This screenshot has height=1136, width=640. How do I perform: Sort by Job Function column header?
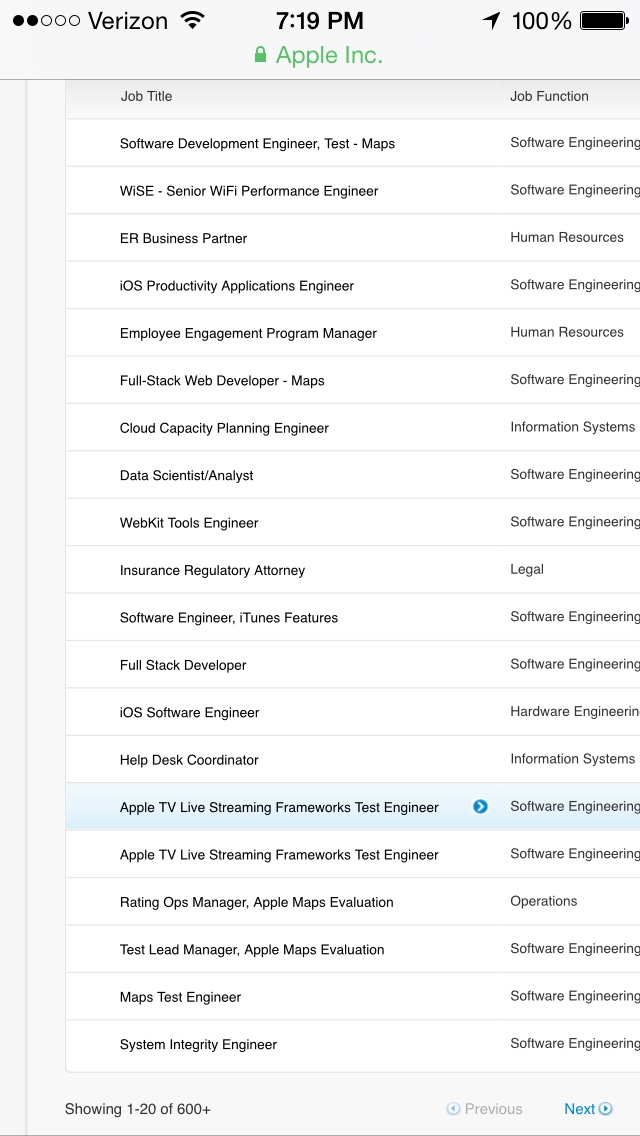[549, 97]
